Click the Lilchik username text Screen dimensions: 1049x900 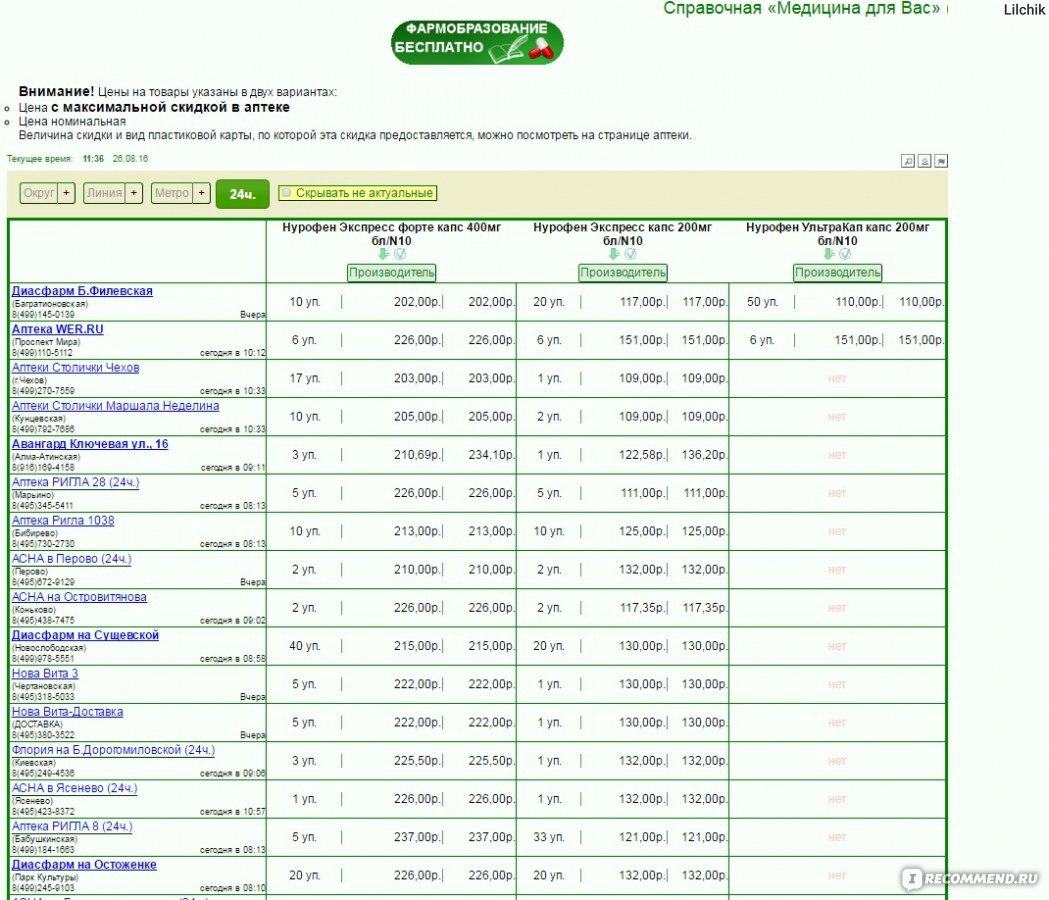[x=1024, y=9]
